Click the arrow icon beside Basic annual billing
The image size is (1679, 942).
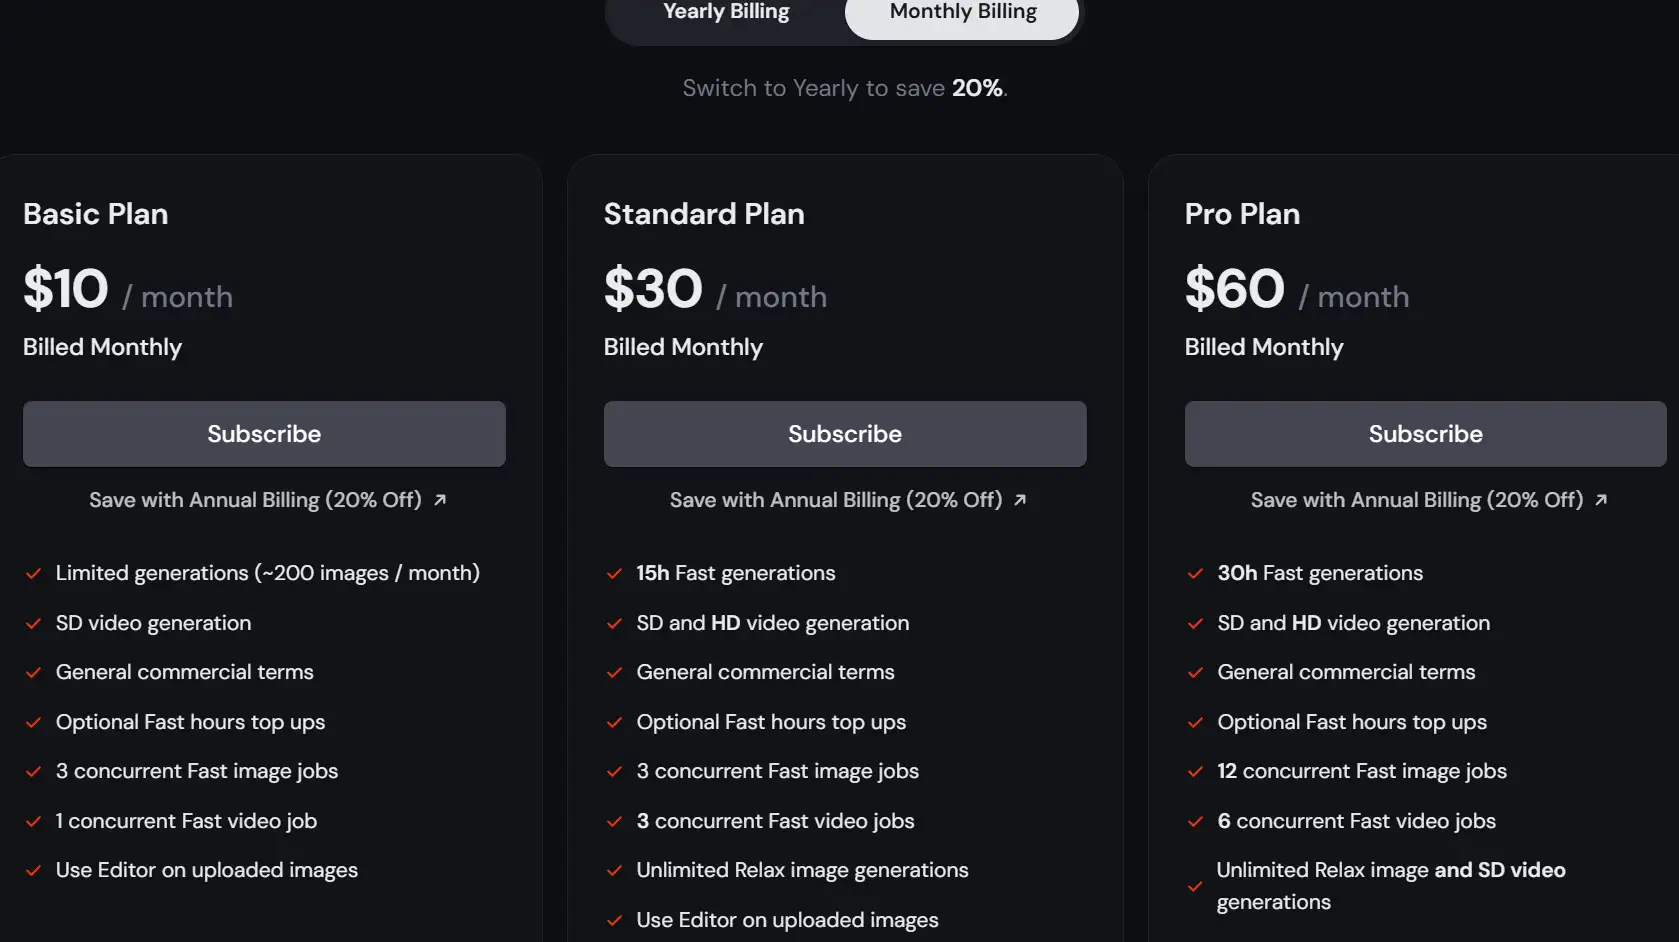pyautogui.click(x=440, y=500)
